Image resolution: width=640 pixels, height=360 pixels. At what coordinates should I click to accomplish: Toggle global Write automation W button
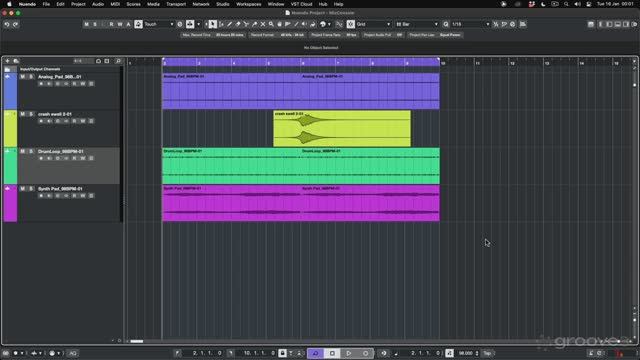(120, 24)
